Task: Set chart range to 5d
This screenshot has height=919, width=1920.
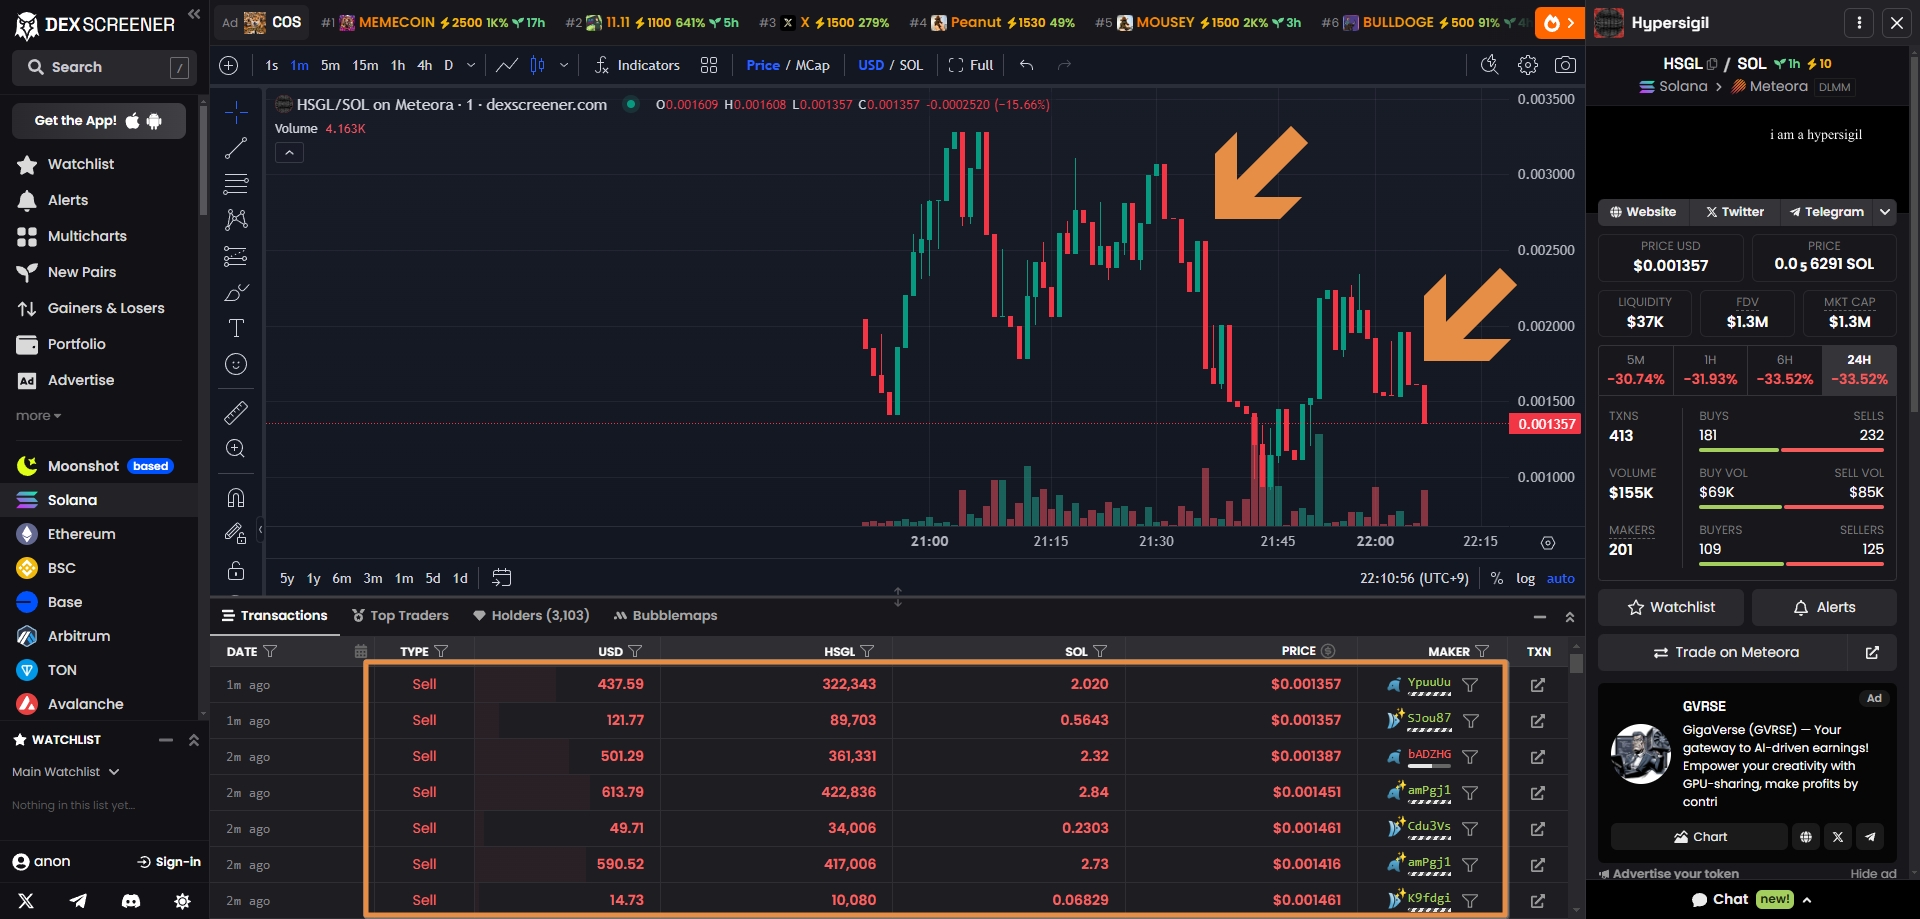Action: click(433, 578)
